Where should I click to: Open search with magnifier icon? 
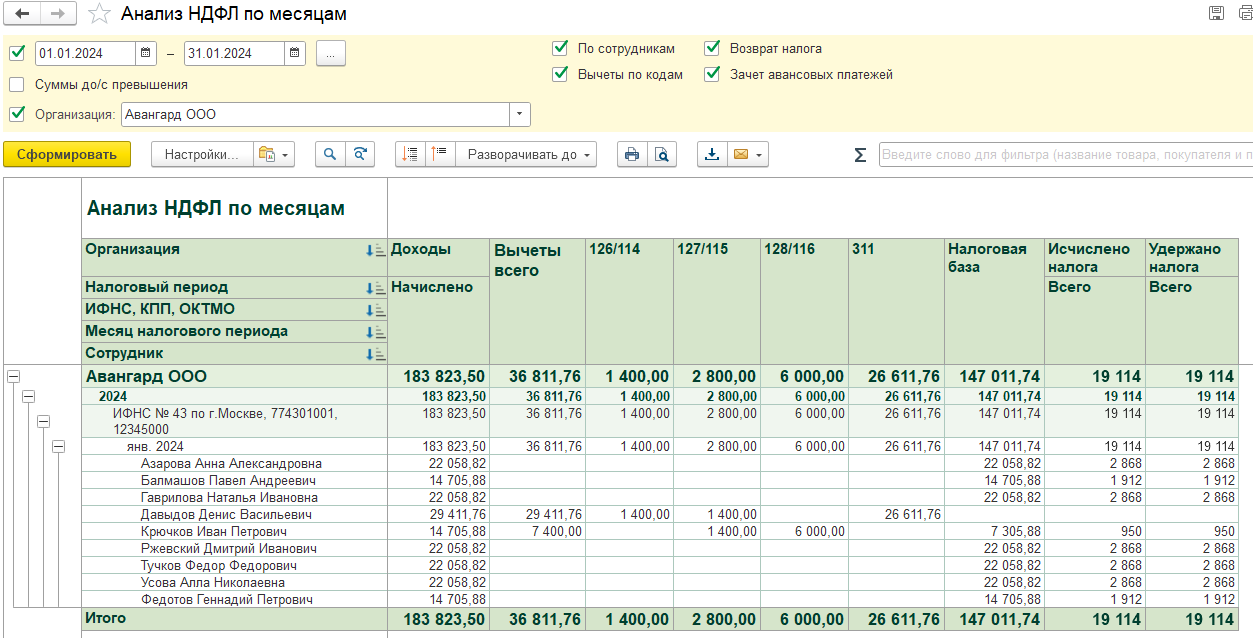click(330, 154)
